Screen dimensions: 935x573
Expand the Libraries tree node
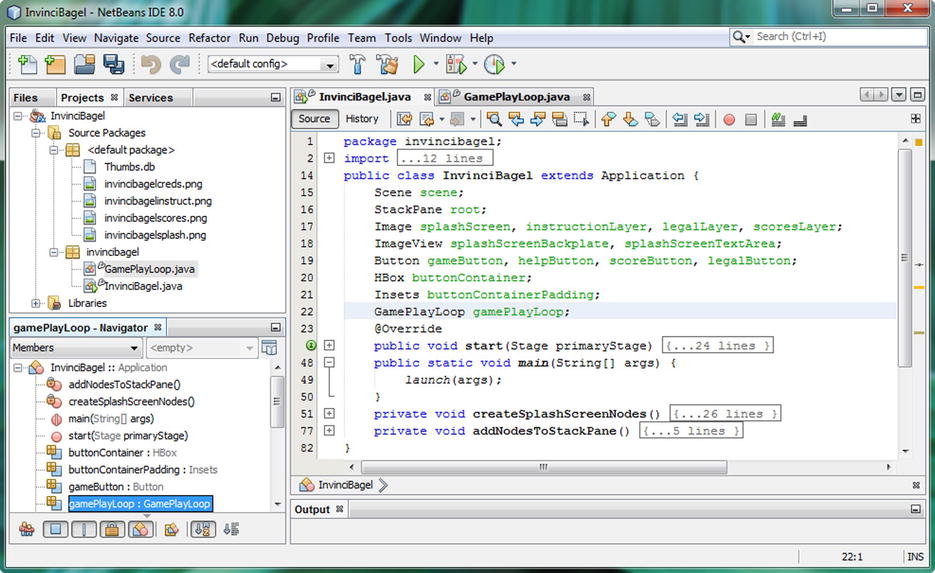(36, 303)
